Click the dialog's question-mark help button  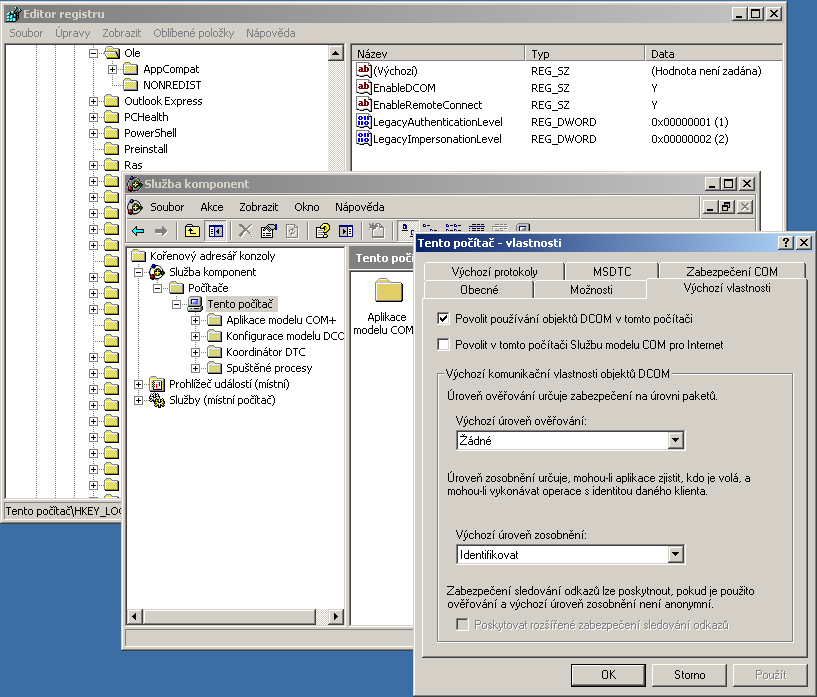(x=786, y=242)
